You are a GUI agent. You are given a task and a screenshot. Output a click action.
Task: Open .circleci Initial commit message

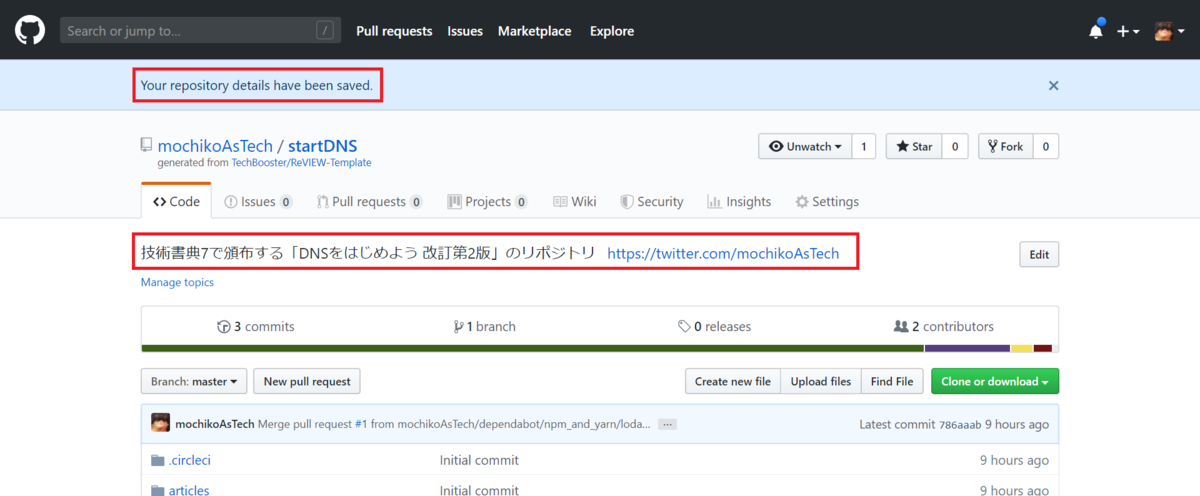pos(479,460)
